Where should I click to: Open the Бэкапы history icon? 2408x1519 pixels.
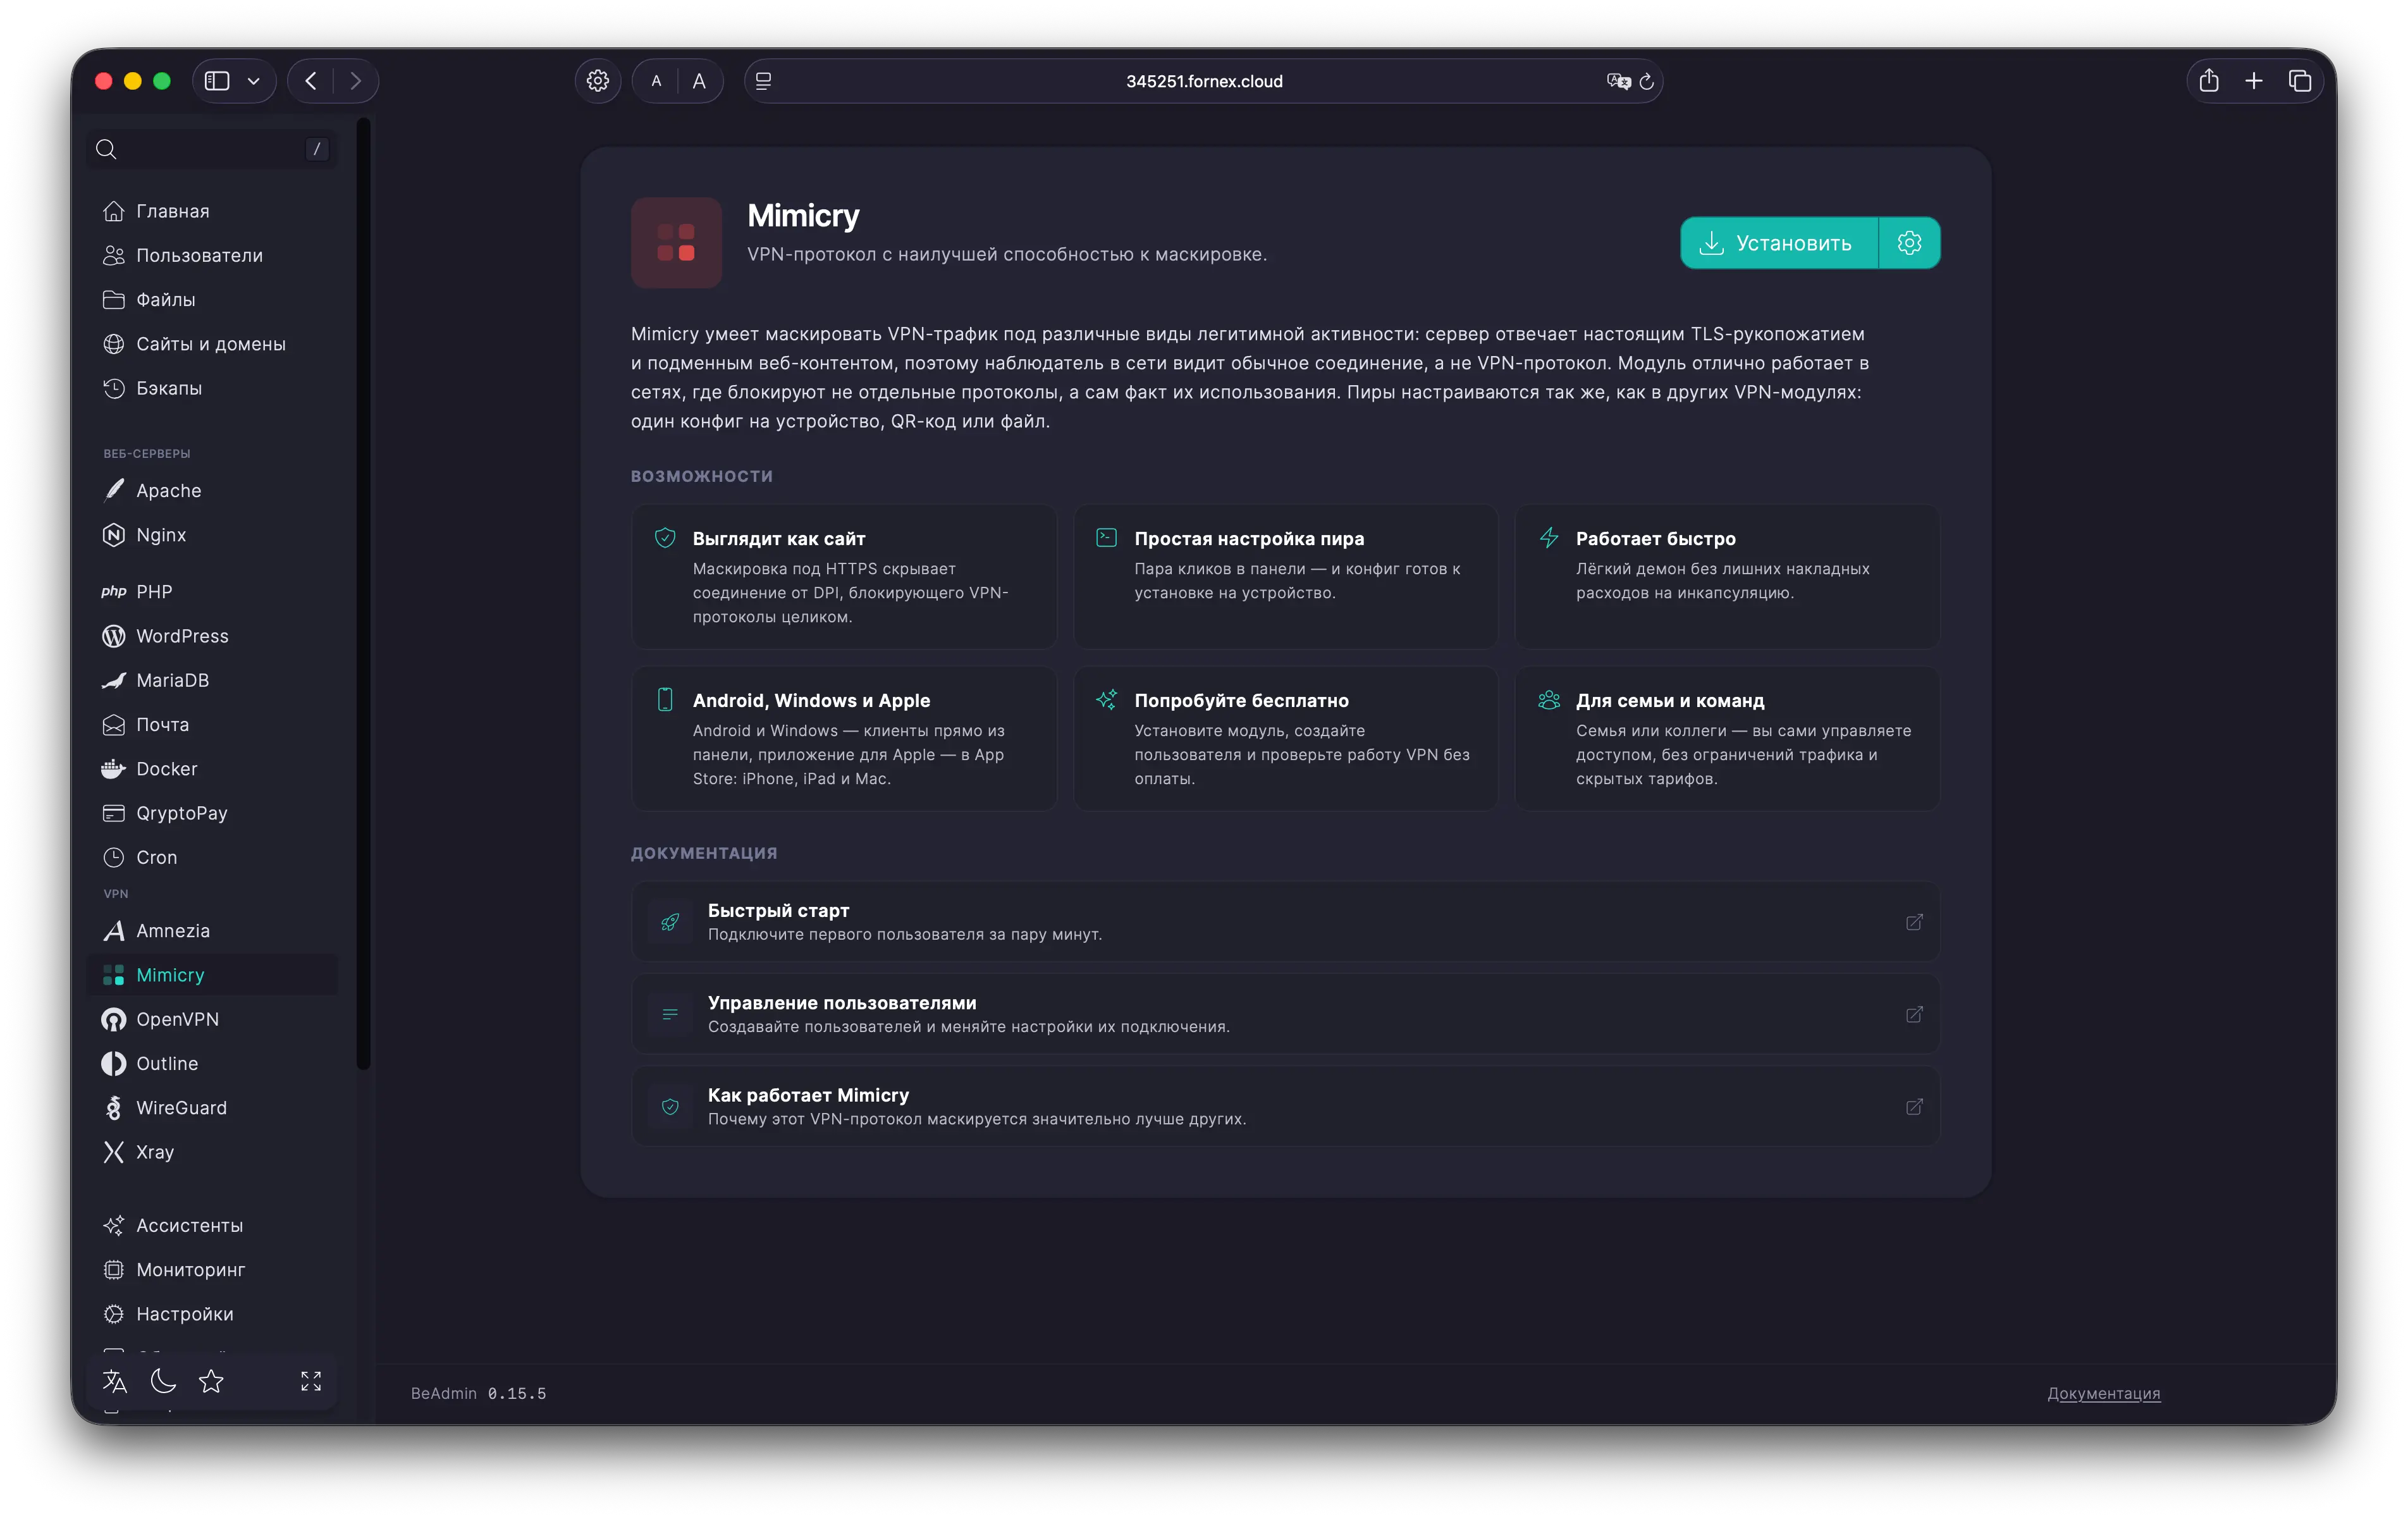click(114, 388)
